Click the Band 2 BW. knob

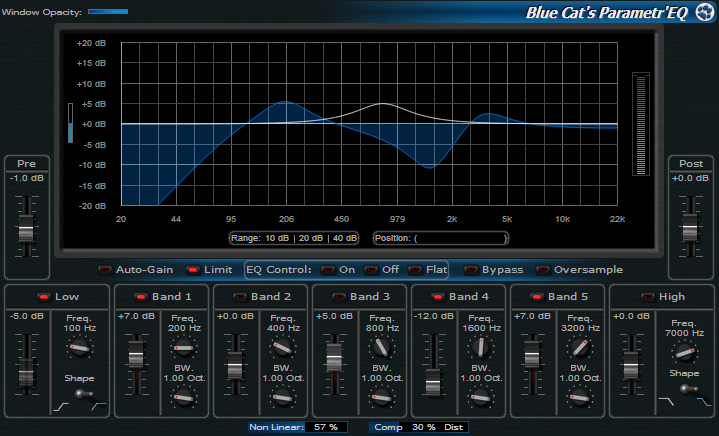point(283,398)
